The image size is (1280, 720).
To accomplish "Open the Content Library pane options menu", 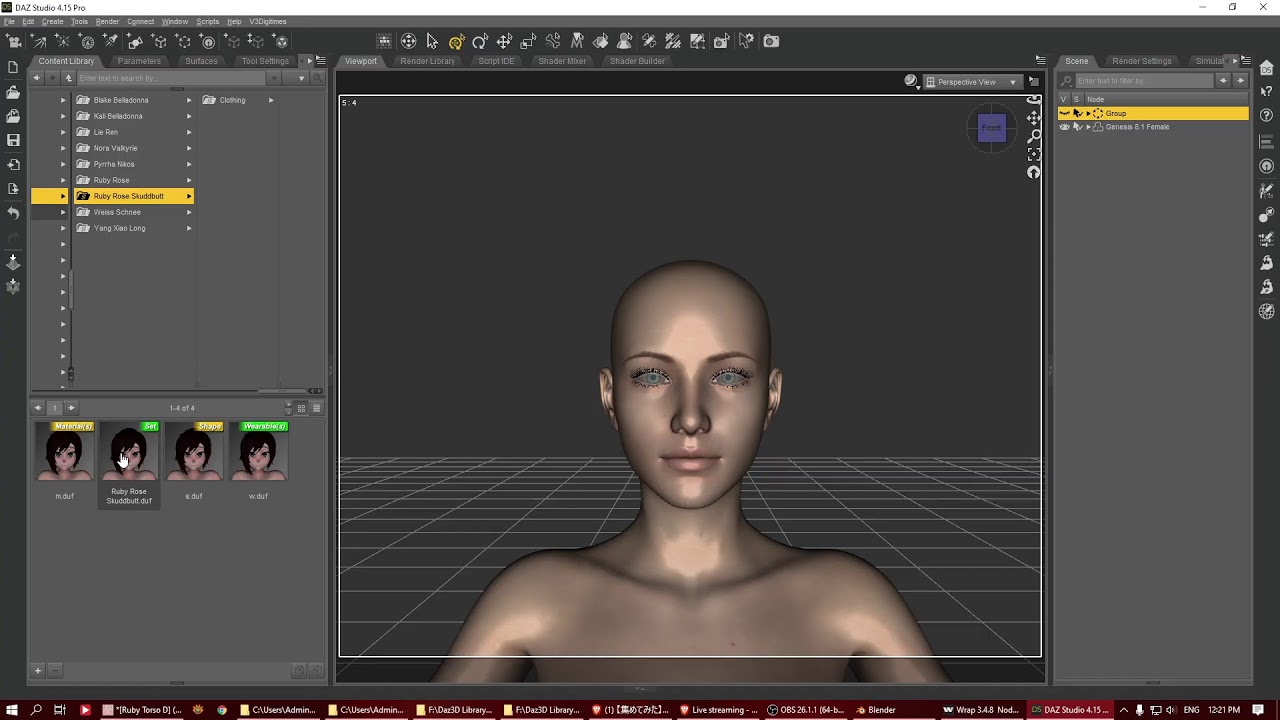I will click(320, 61).
